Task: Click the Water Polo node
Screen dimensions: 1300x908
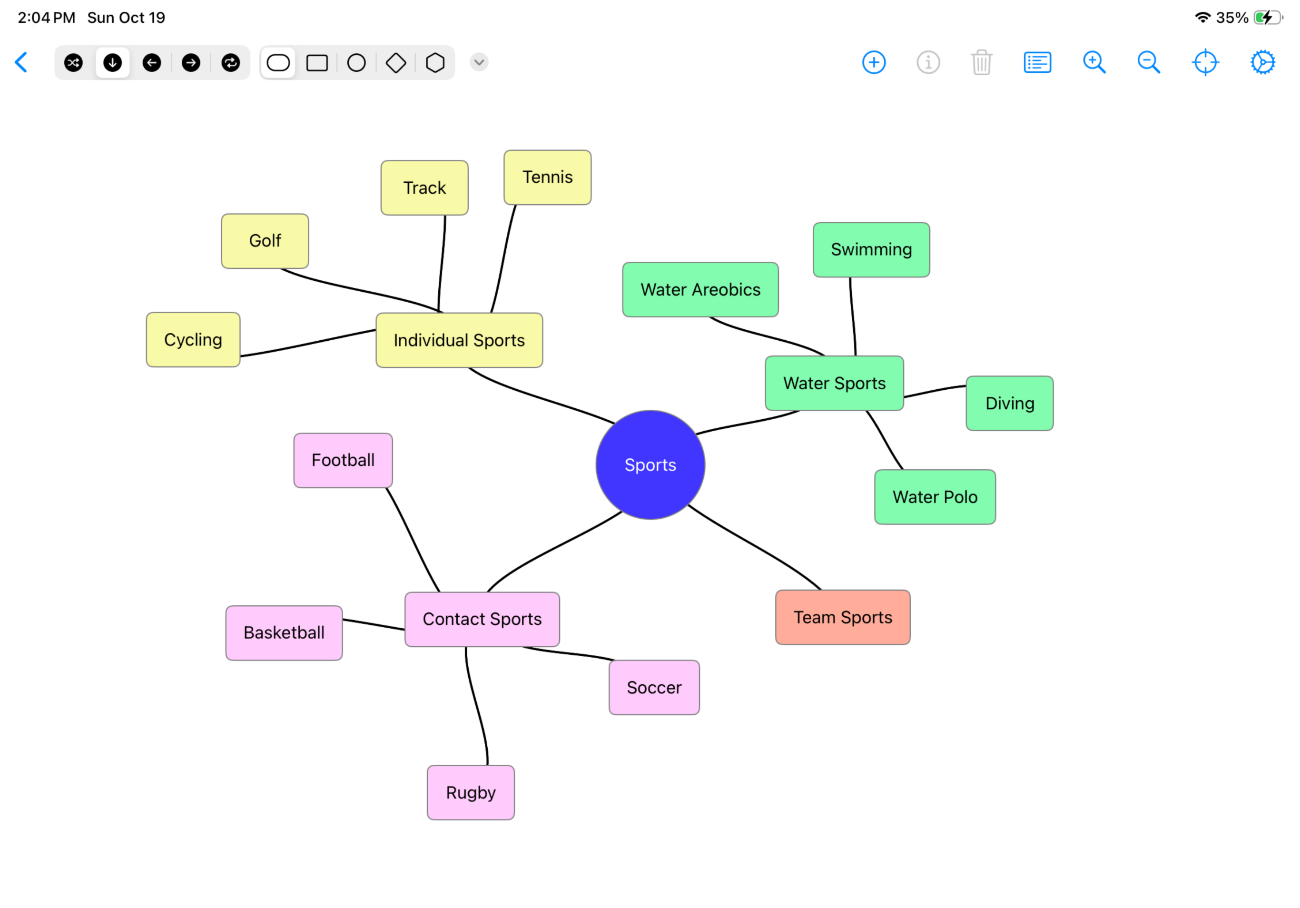Action: [x=935, y=497]
